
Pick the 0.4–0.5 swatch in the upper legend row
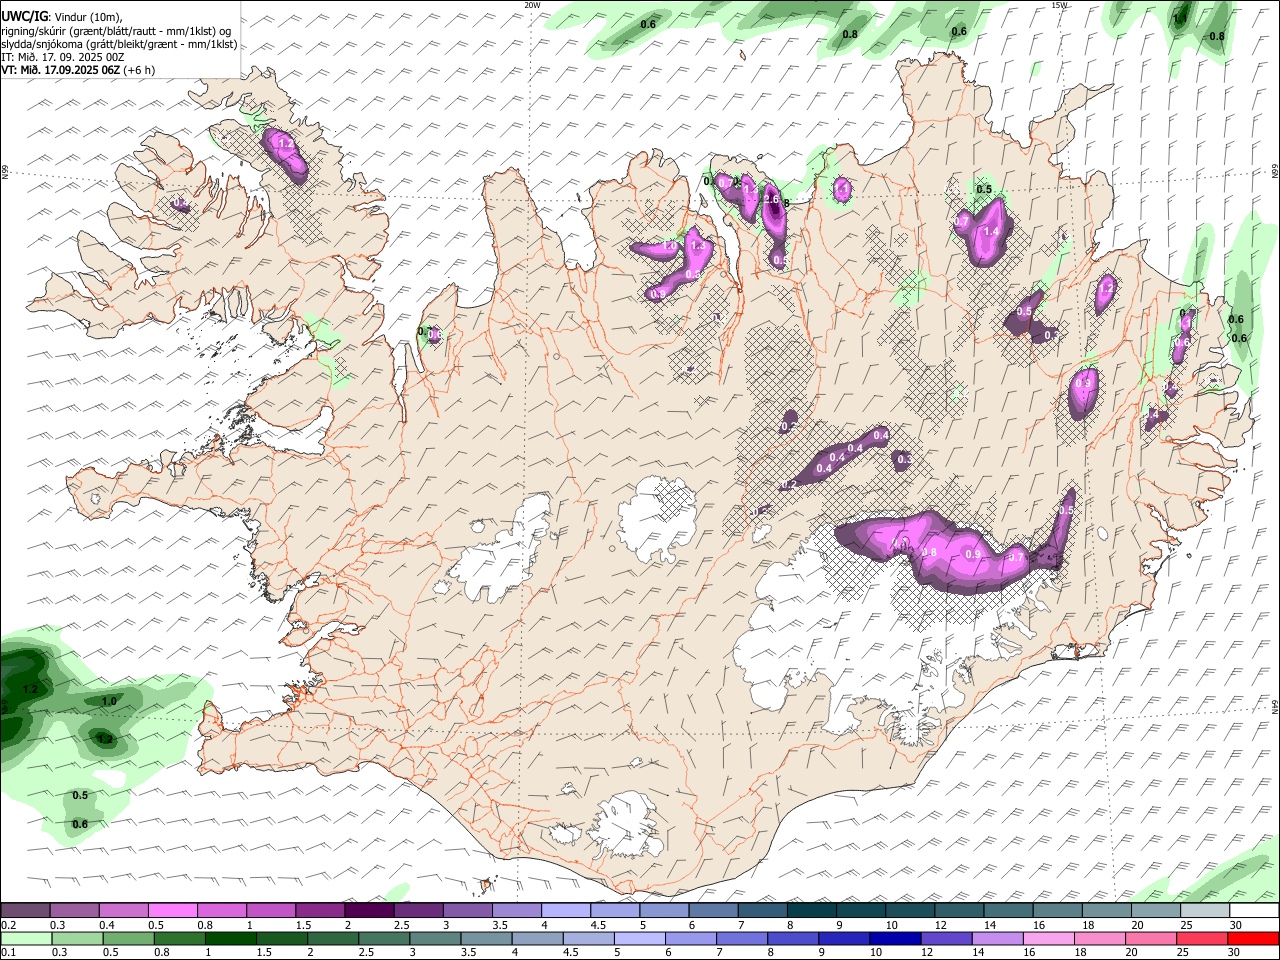124,911
